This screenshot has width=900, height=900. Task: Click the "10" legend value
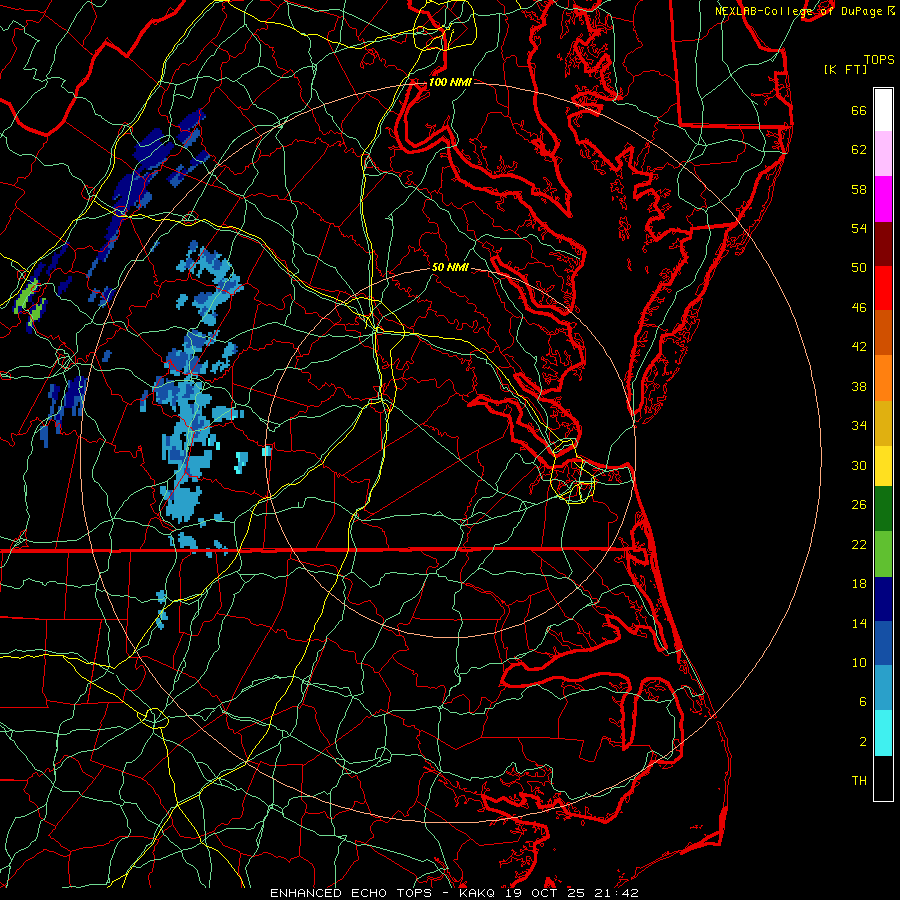(x=859, y=663)
